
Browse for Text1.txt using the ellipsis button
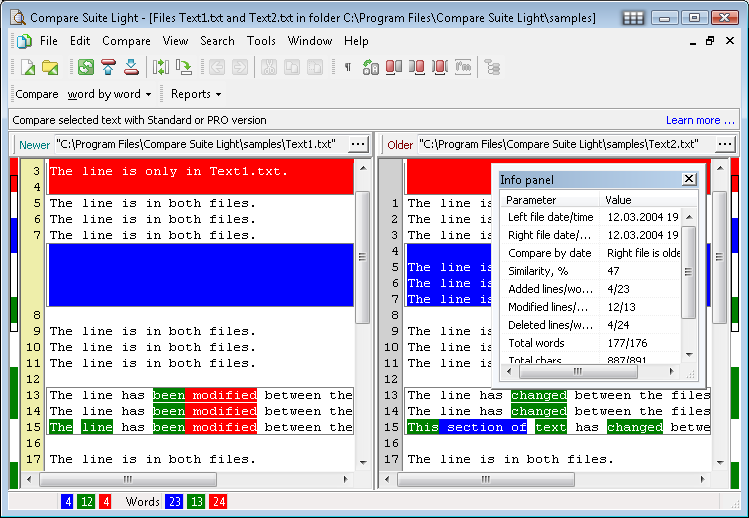[357, 144]
